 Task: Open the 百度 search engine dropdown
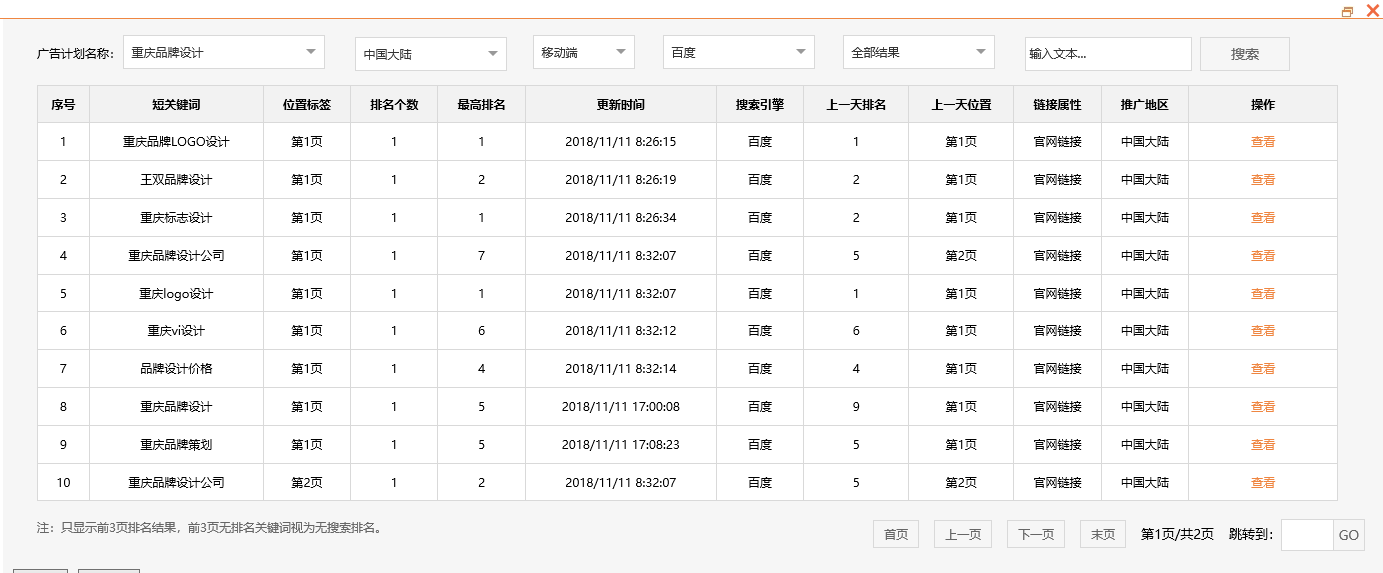pyautogui.click(x=739, y=52)
